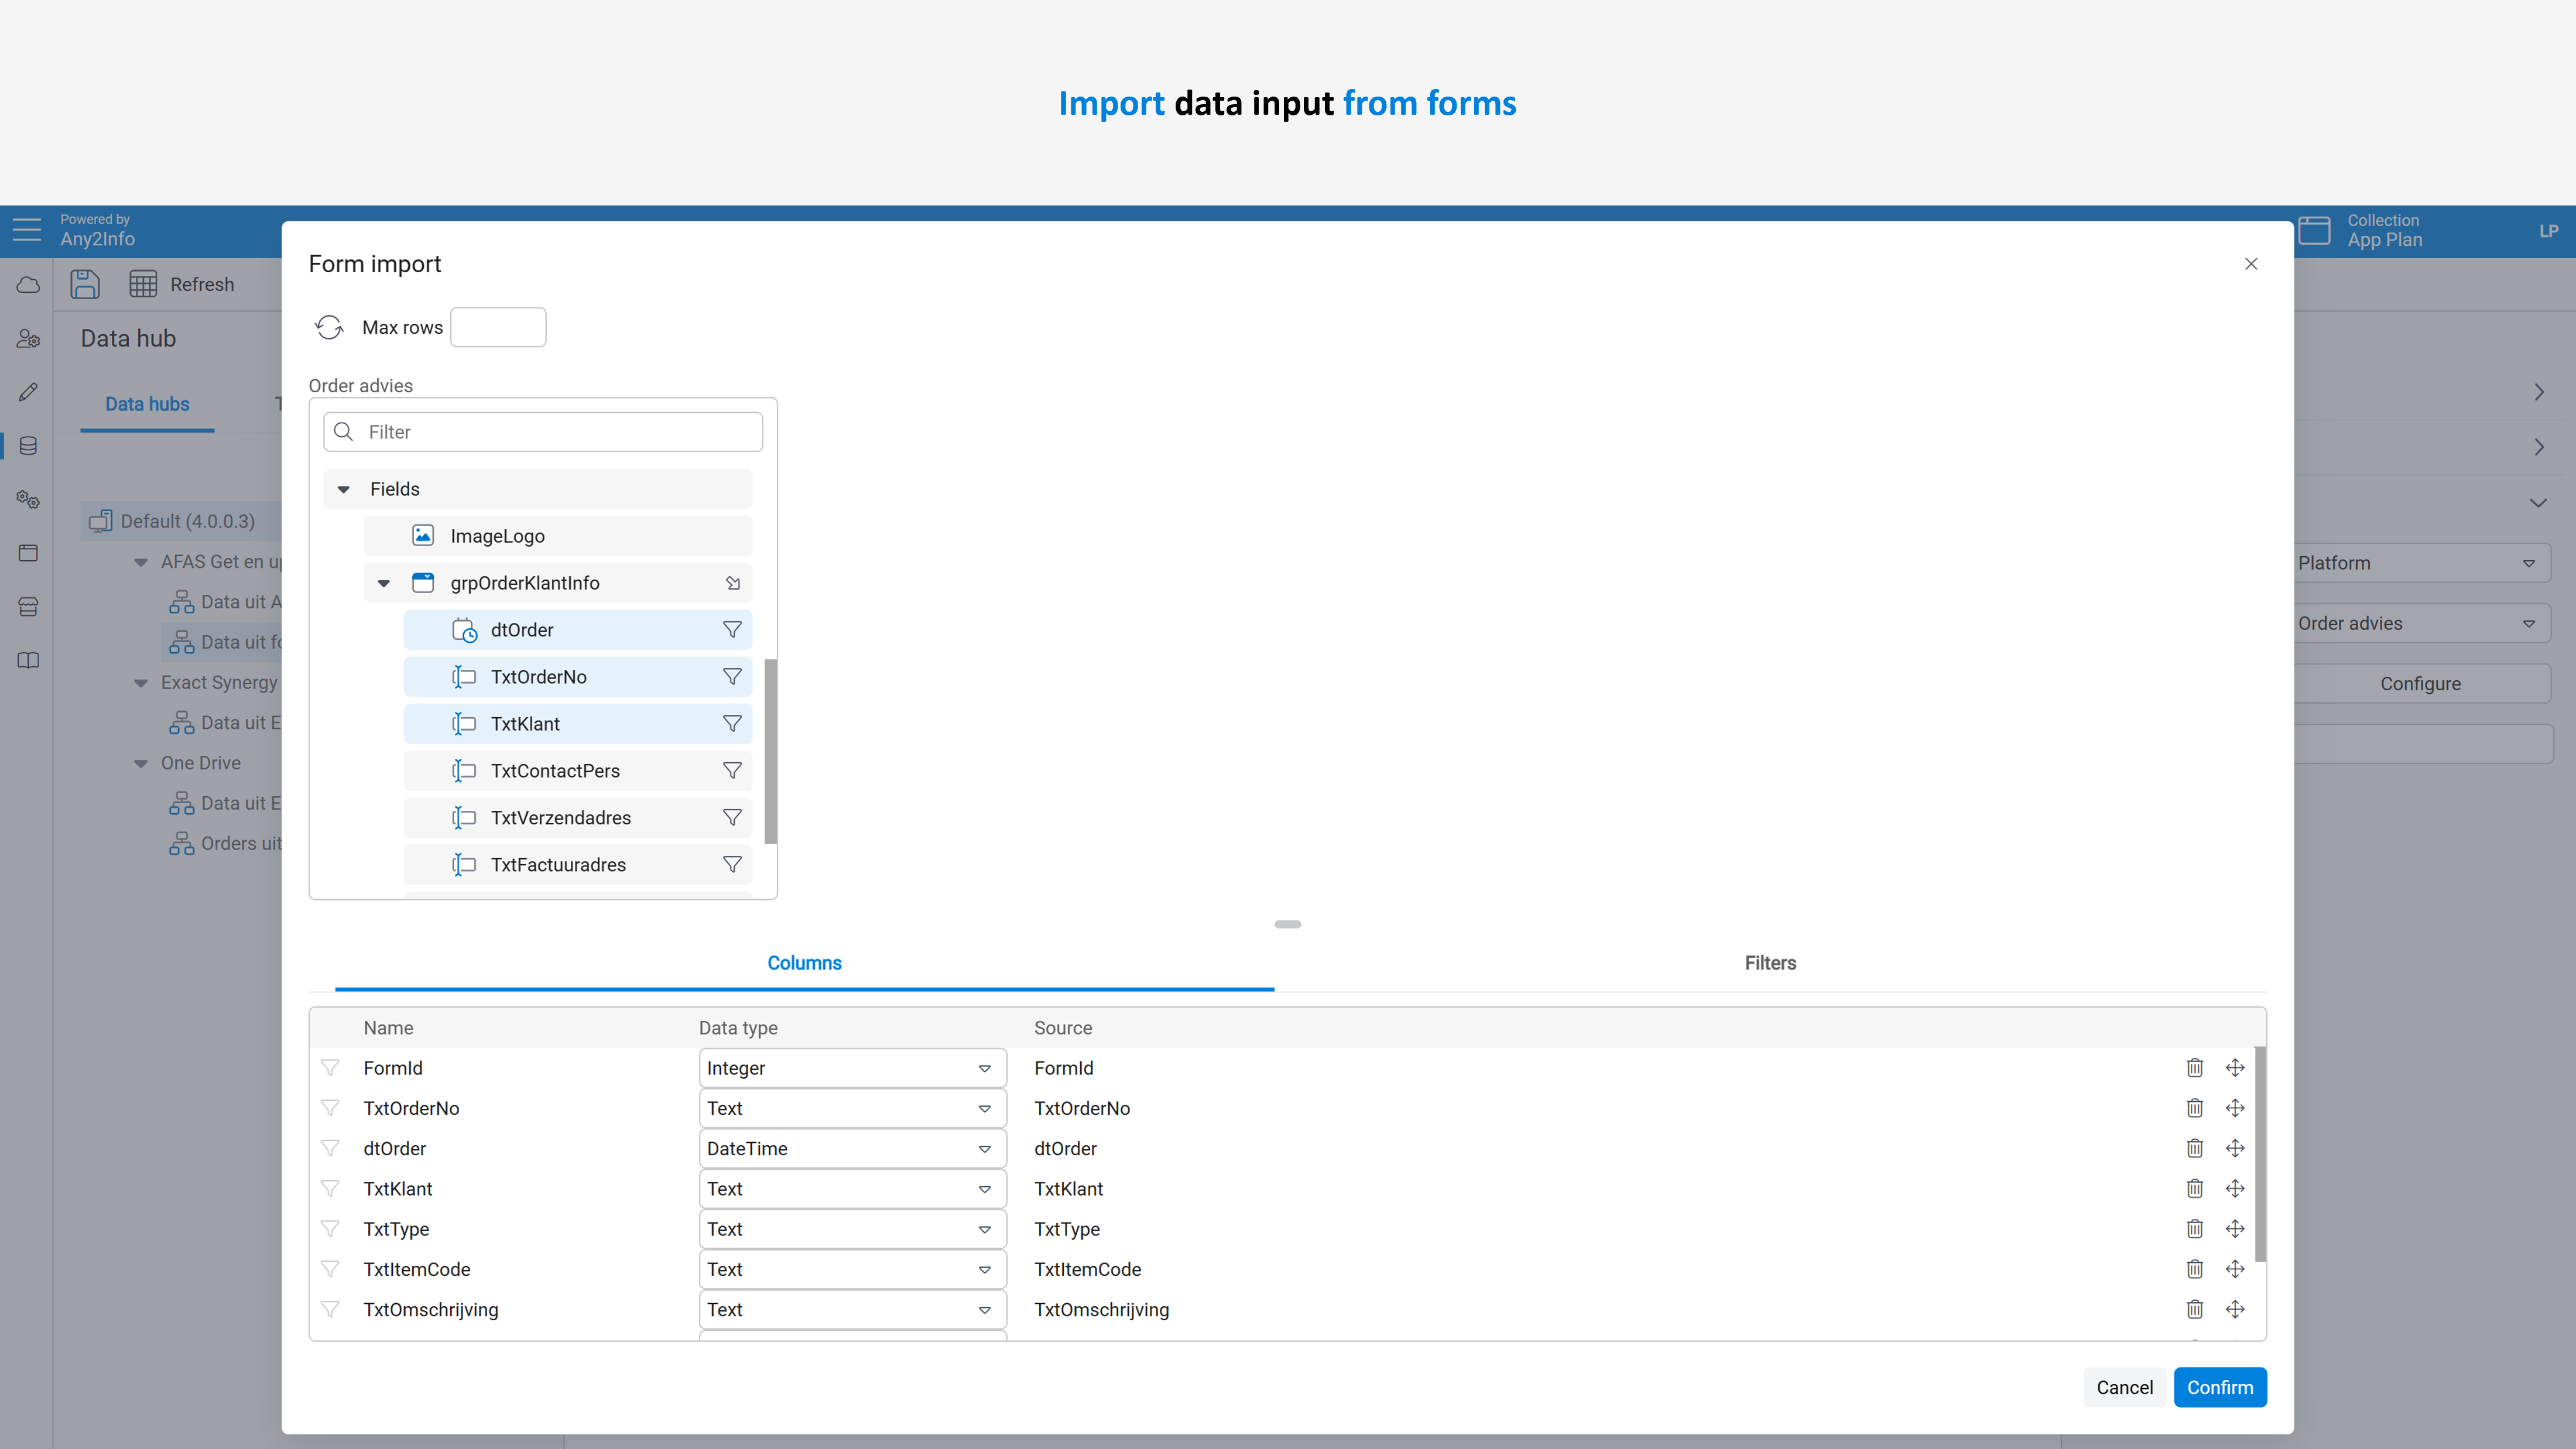Click the refresh icon beside Max rows

329,327
